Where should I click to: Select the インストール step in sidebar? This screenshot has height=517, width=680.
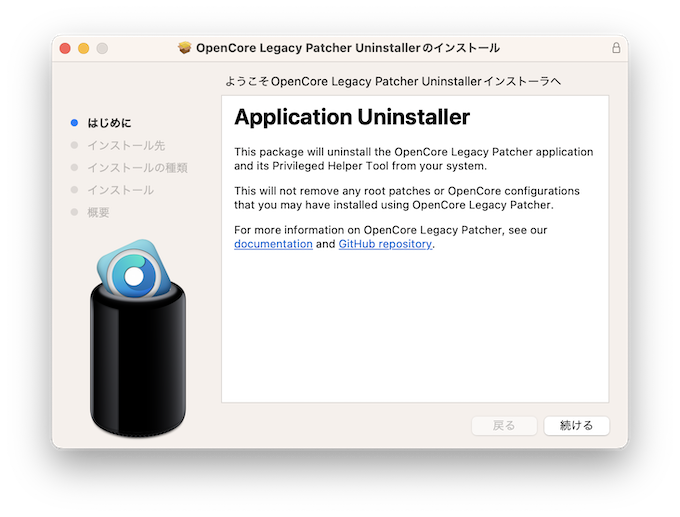click(x=121, y=190)
